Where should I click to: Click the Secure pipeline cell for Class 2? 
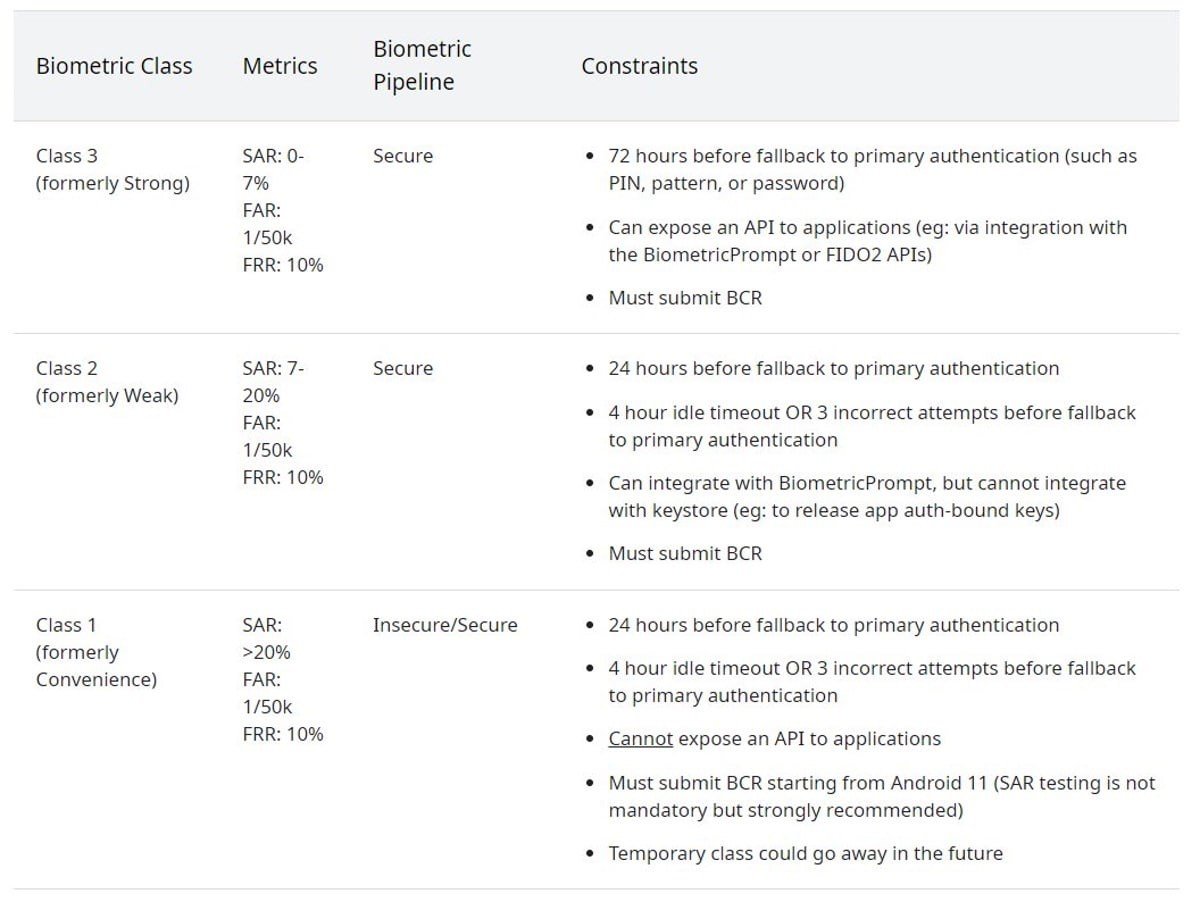coord(403,368)
